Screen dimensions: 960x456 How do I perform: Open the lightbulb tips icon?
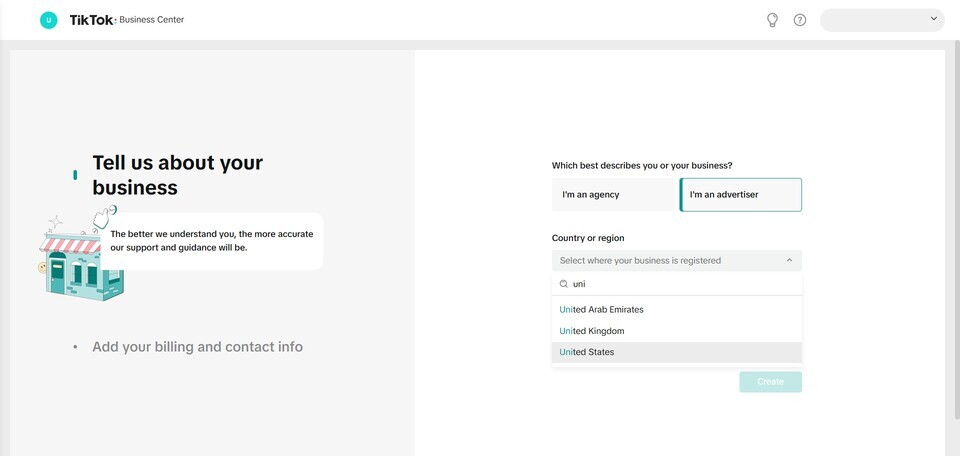(x=772, y=20)
